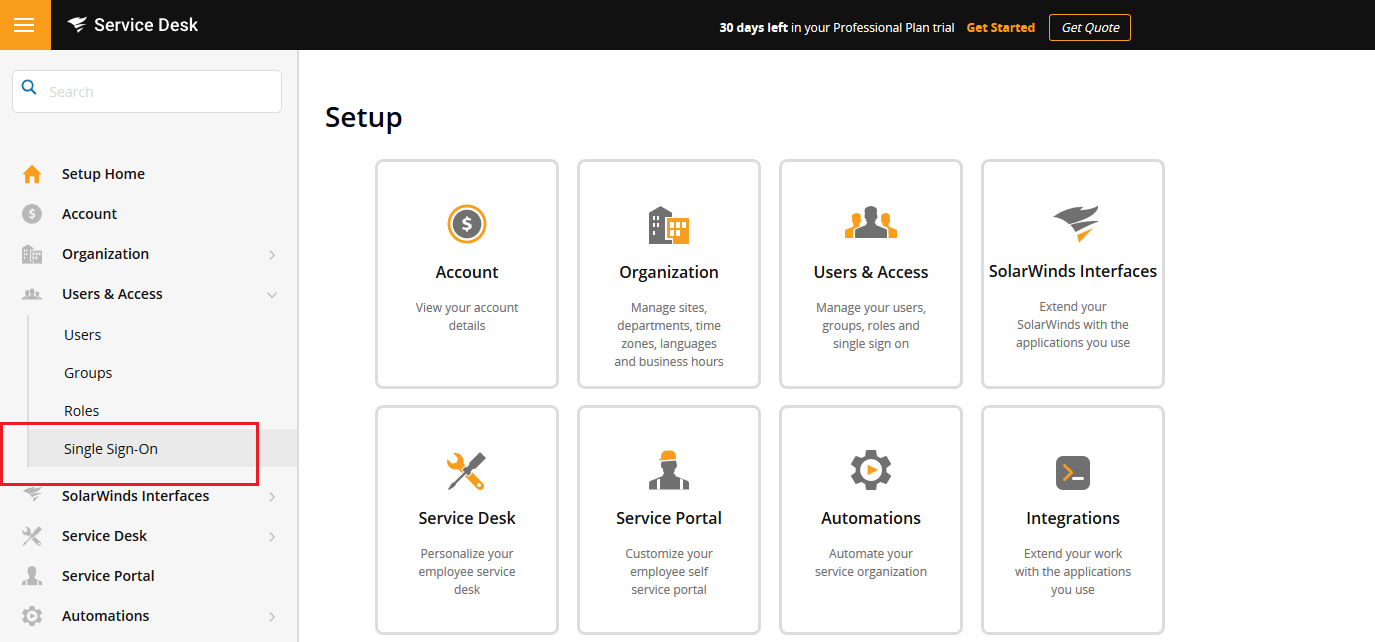Click the Service Desk tools icon in sidebar

pyautogui.click(x=32, y=536)
